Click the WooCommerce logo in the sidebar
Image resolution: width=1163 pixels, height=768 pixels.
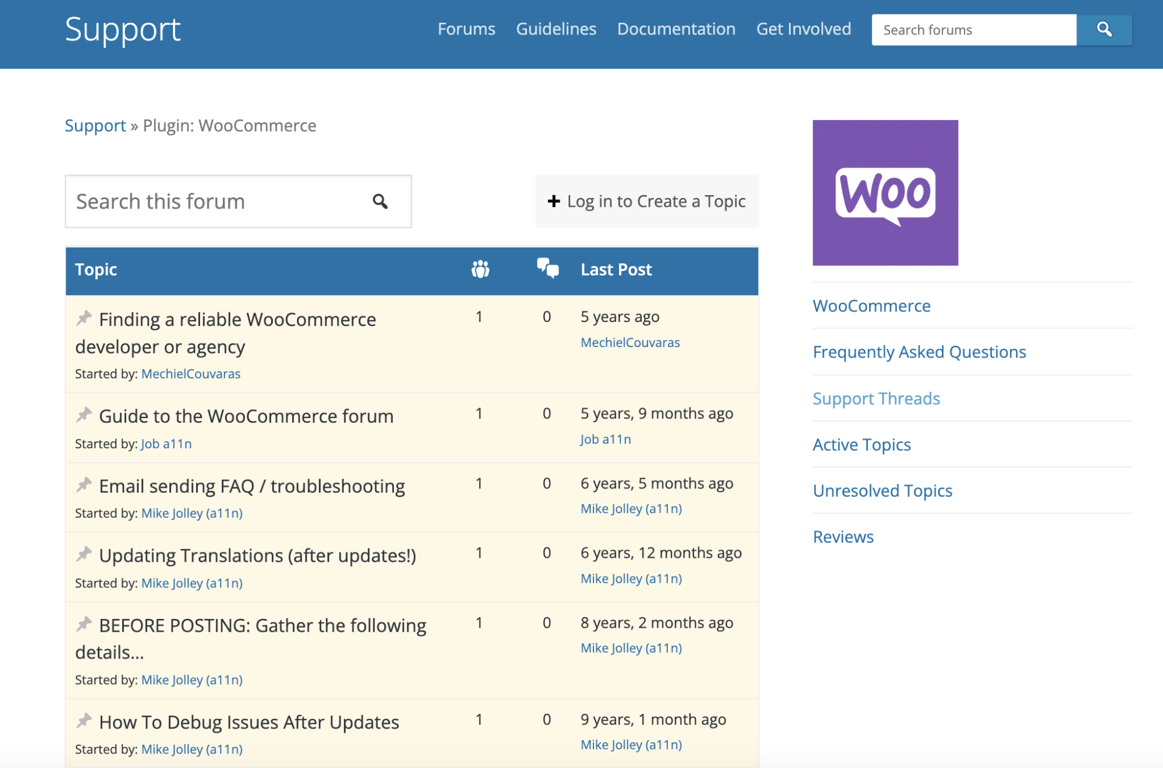(885, 192)
